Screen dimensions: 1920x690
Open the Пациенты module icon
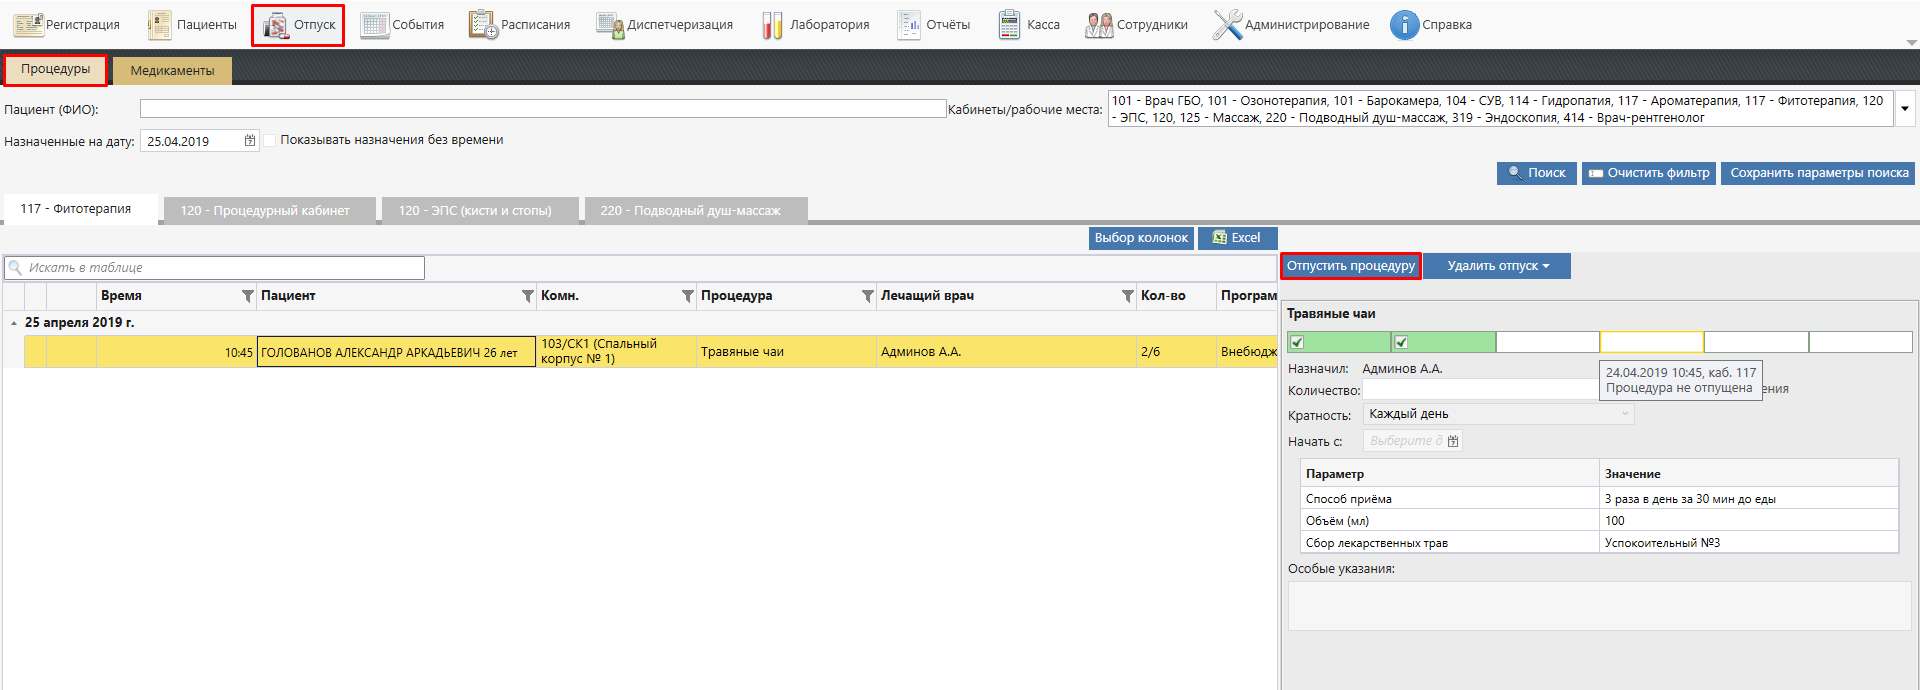point(160,25)
